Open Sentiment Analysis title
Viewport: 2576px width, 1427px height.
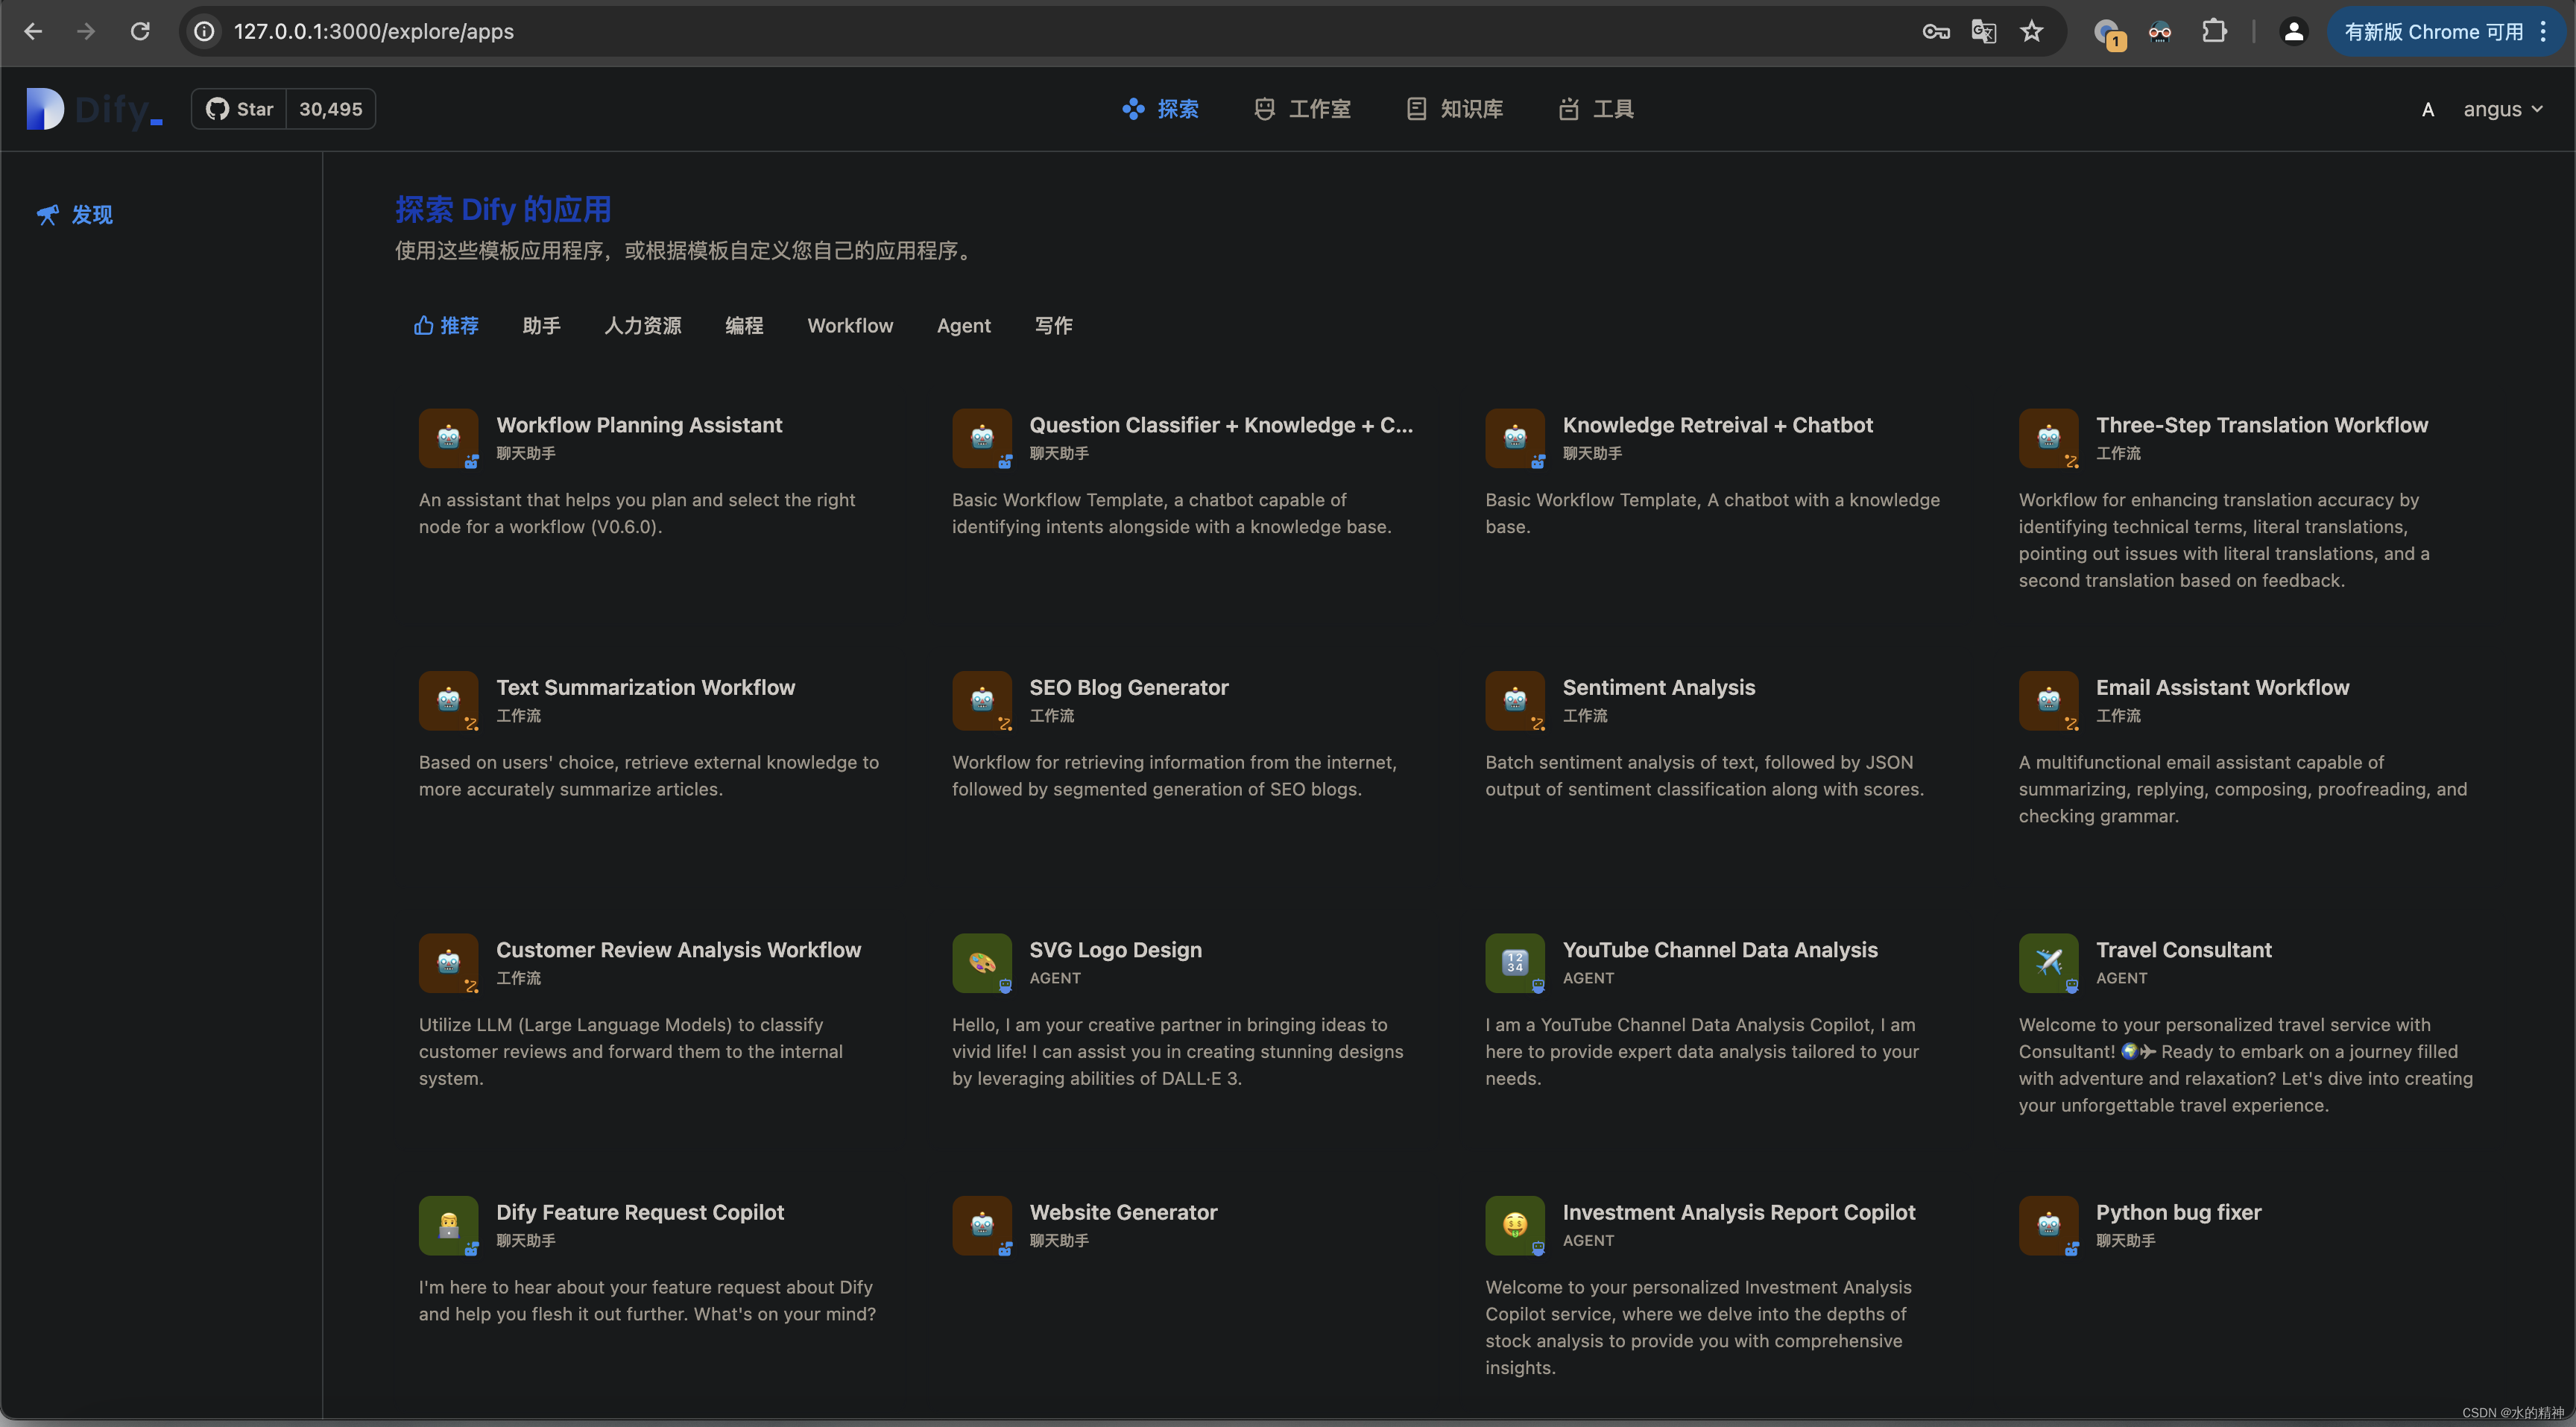point(1658,687)
